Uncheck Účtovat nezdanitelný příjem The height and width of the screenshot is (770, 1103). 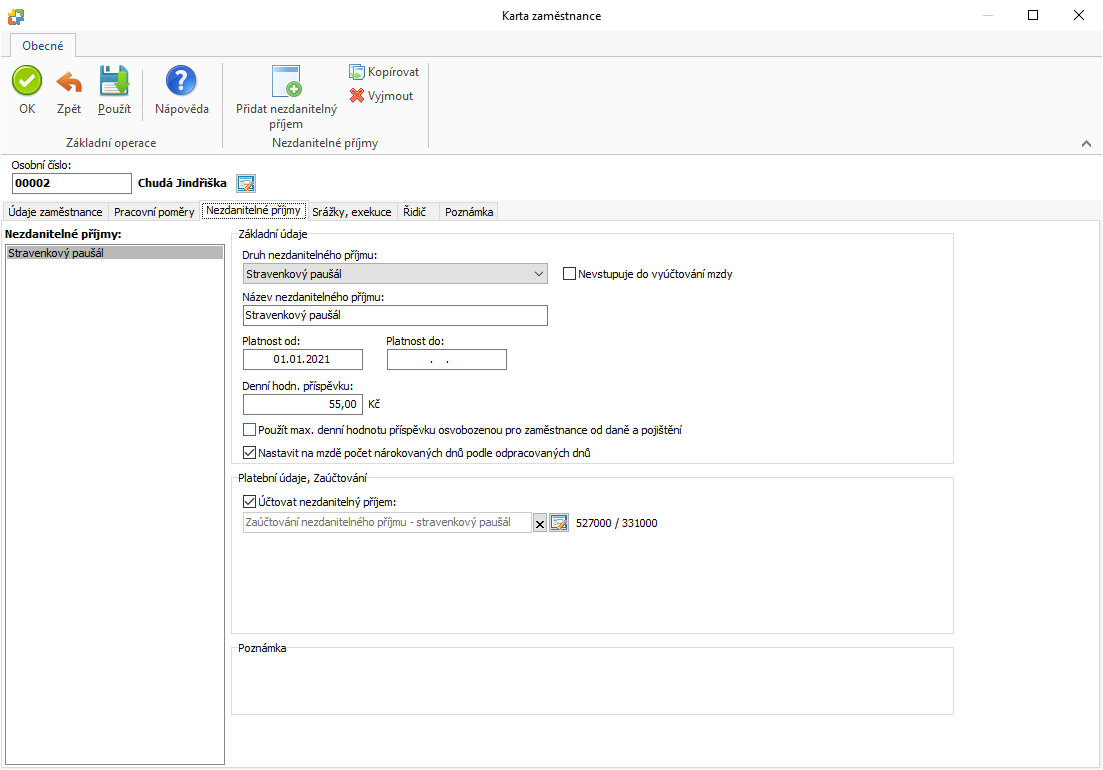pos(250,502)
